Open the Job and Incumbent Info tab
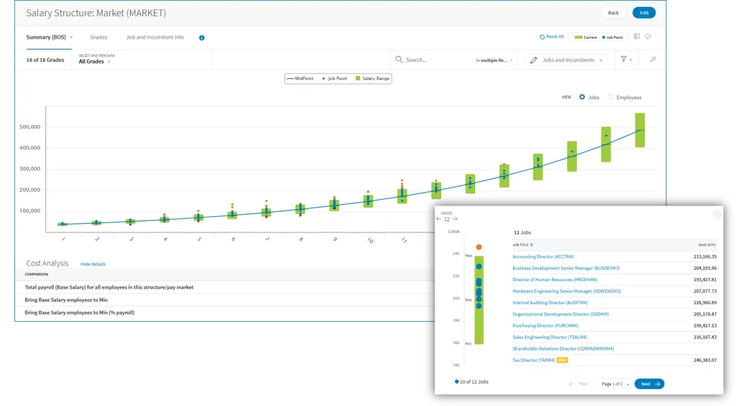The width and height of the screenshot is (750, 406). 155,37
